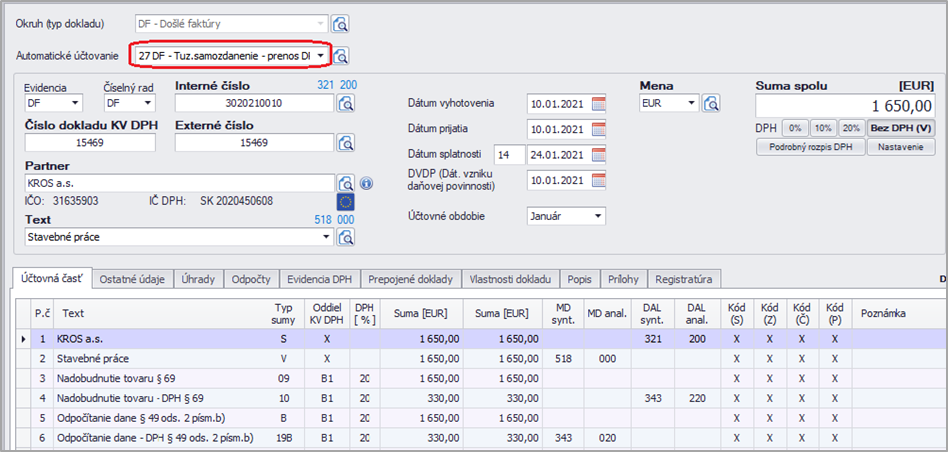Open the Evidencia DPH tab
This screenshot has height=452, width=948.
[x=317, y=279]
